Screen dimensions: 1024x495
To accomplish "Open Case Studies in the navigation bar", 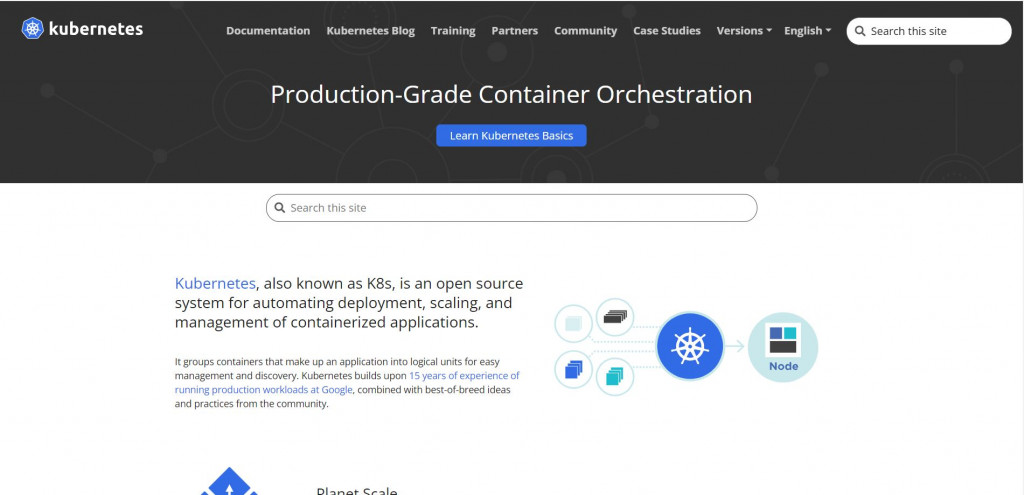I will coord(667,31).
